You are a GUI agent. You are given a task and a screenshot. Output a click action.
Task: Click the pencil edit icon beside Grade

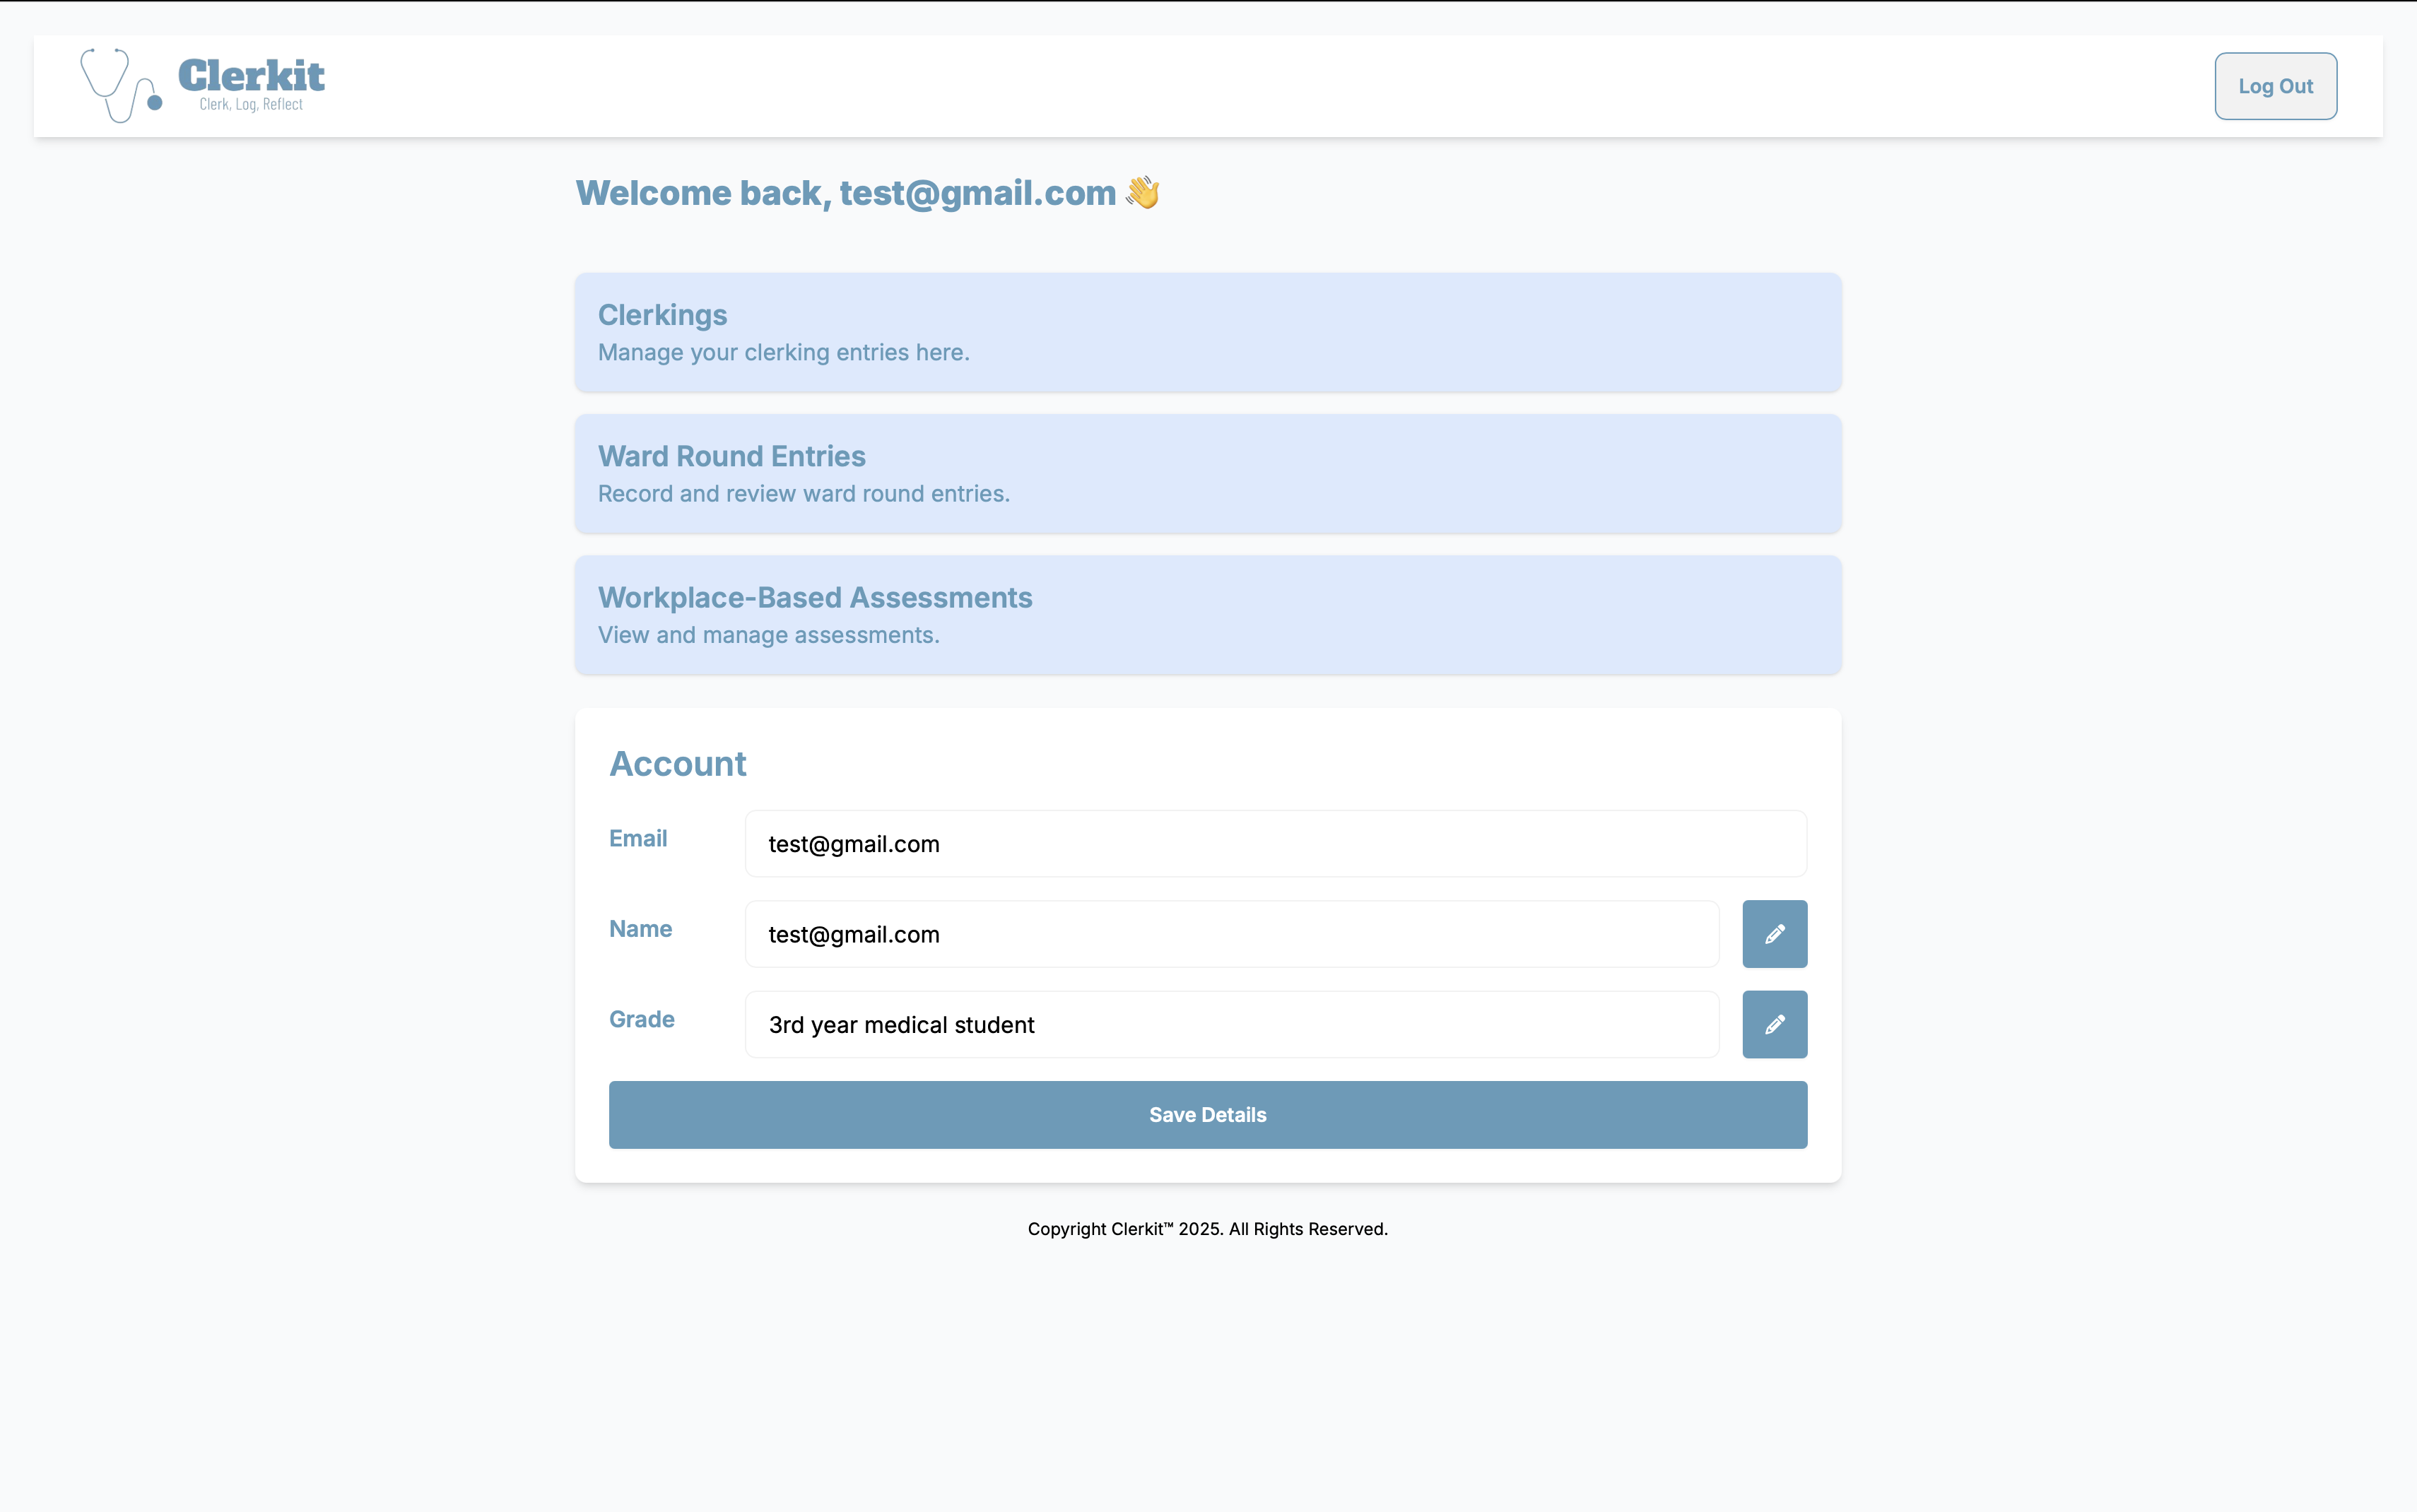coord(1774,1024)
